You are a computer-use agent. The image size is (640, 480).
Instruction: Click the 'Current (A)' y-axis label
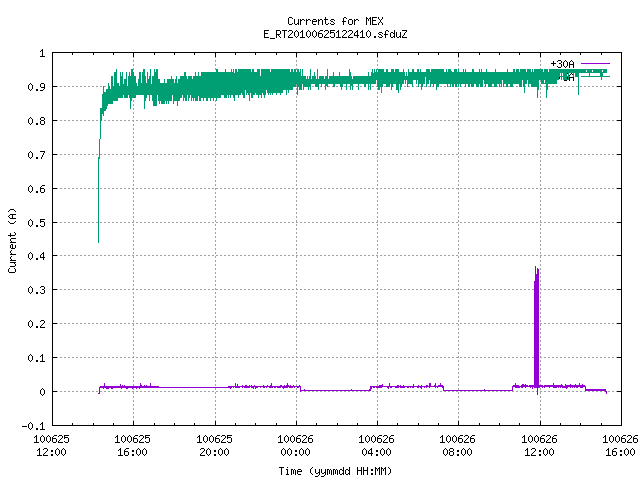12,240
